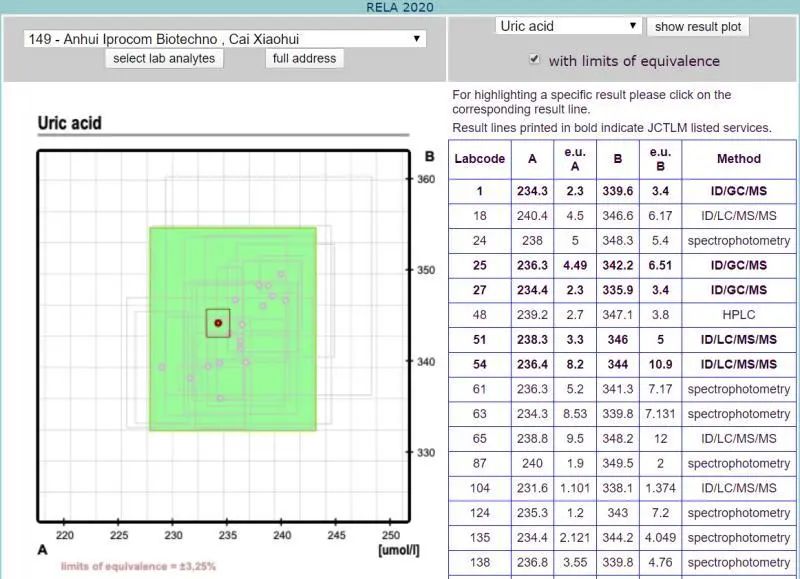Highlight labcode 138 result row
The height and width of the screenshot is (579, 800).
(x=620, y=563)
